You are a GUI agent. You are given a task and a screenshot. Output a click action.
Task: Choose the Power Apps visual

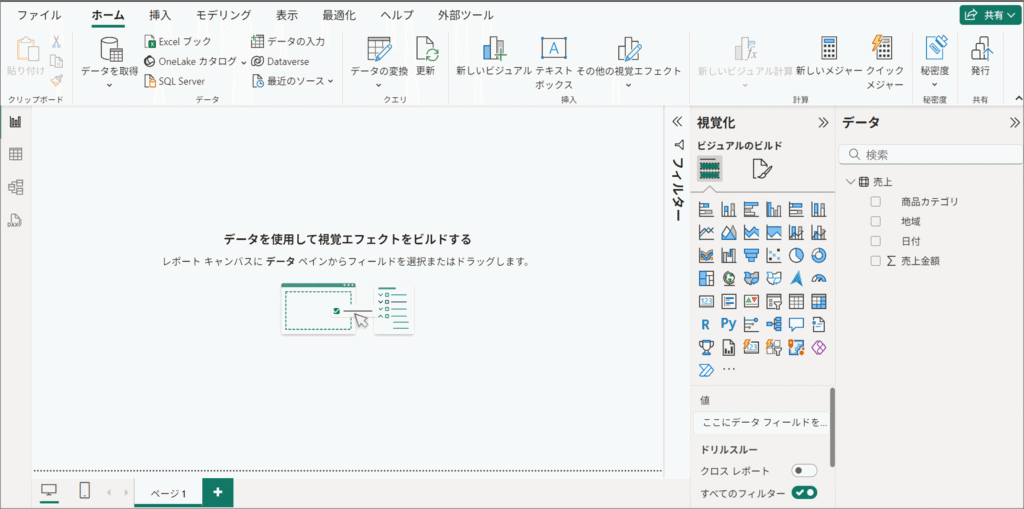818,347
